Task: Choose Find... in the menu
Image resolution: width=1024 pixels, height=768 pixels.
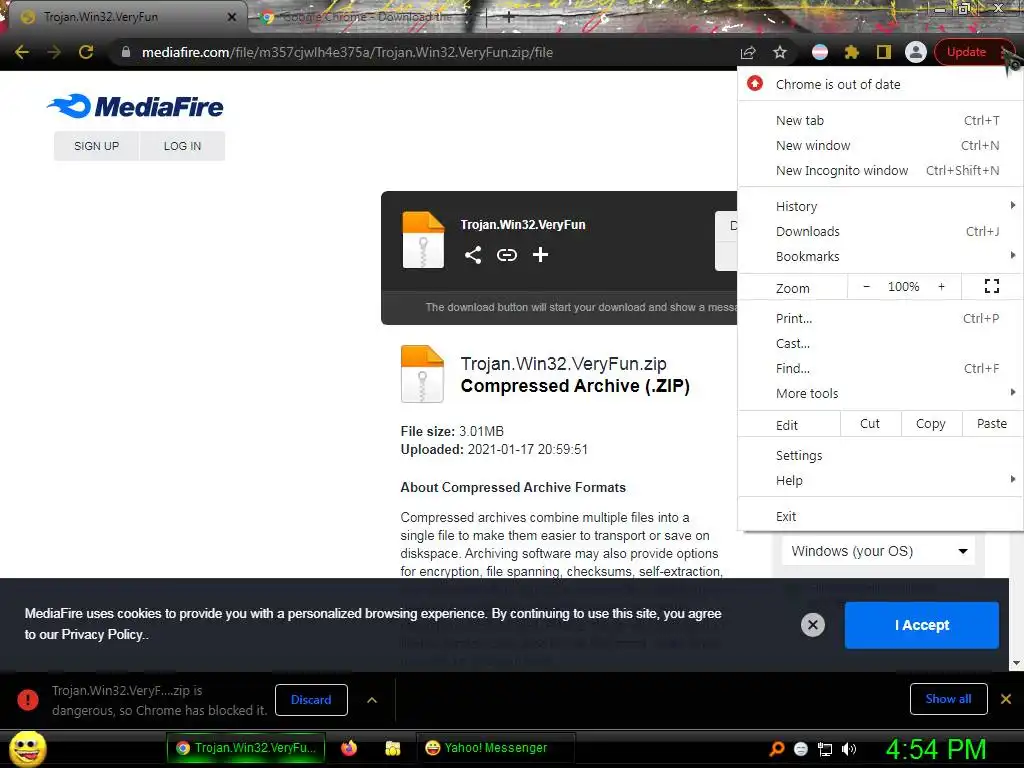Action: (880, 368)
